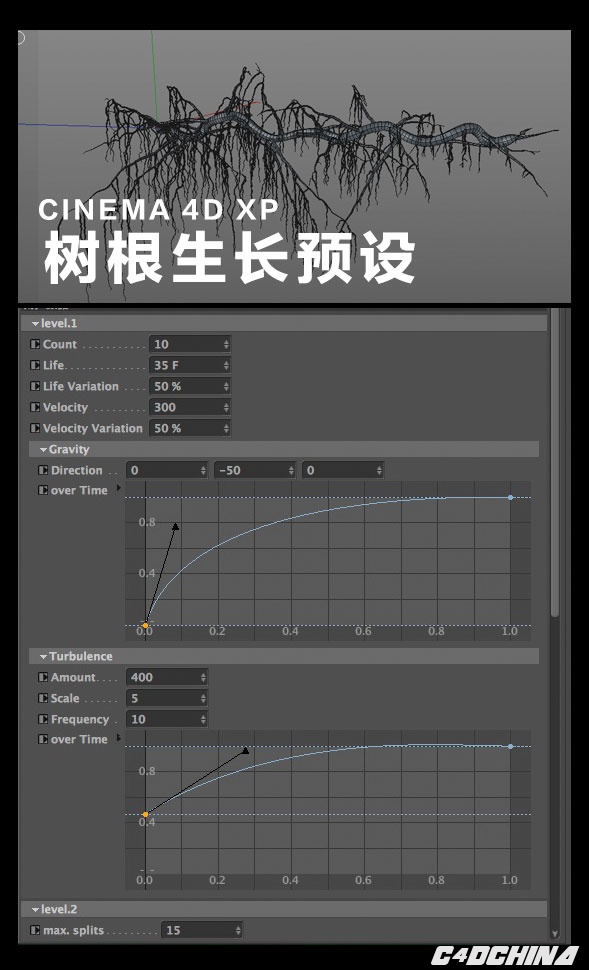Collapse the Turbulence group
The height and width of the screenshot is (970, 589).
pos(43,656)
